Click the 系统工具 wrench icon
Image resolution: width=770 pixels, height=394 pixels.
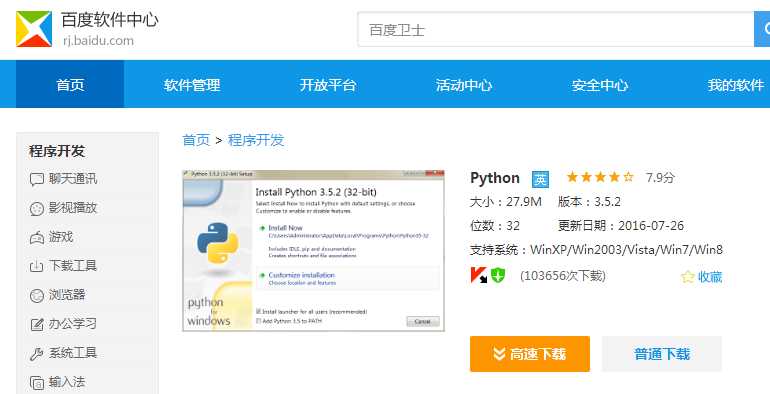(x=37, y=354)
